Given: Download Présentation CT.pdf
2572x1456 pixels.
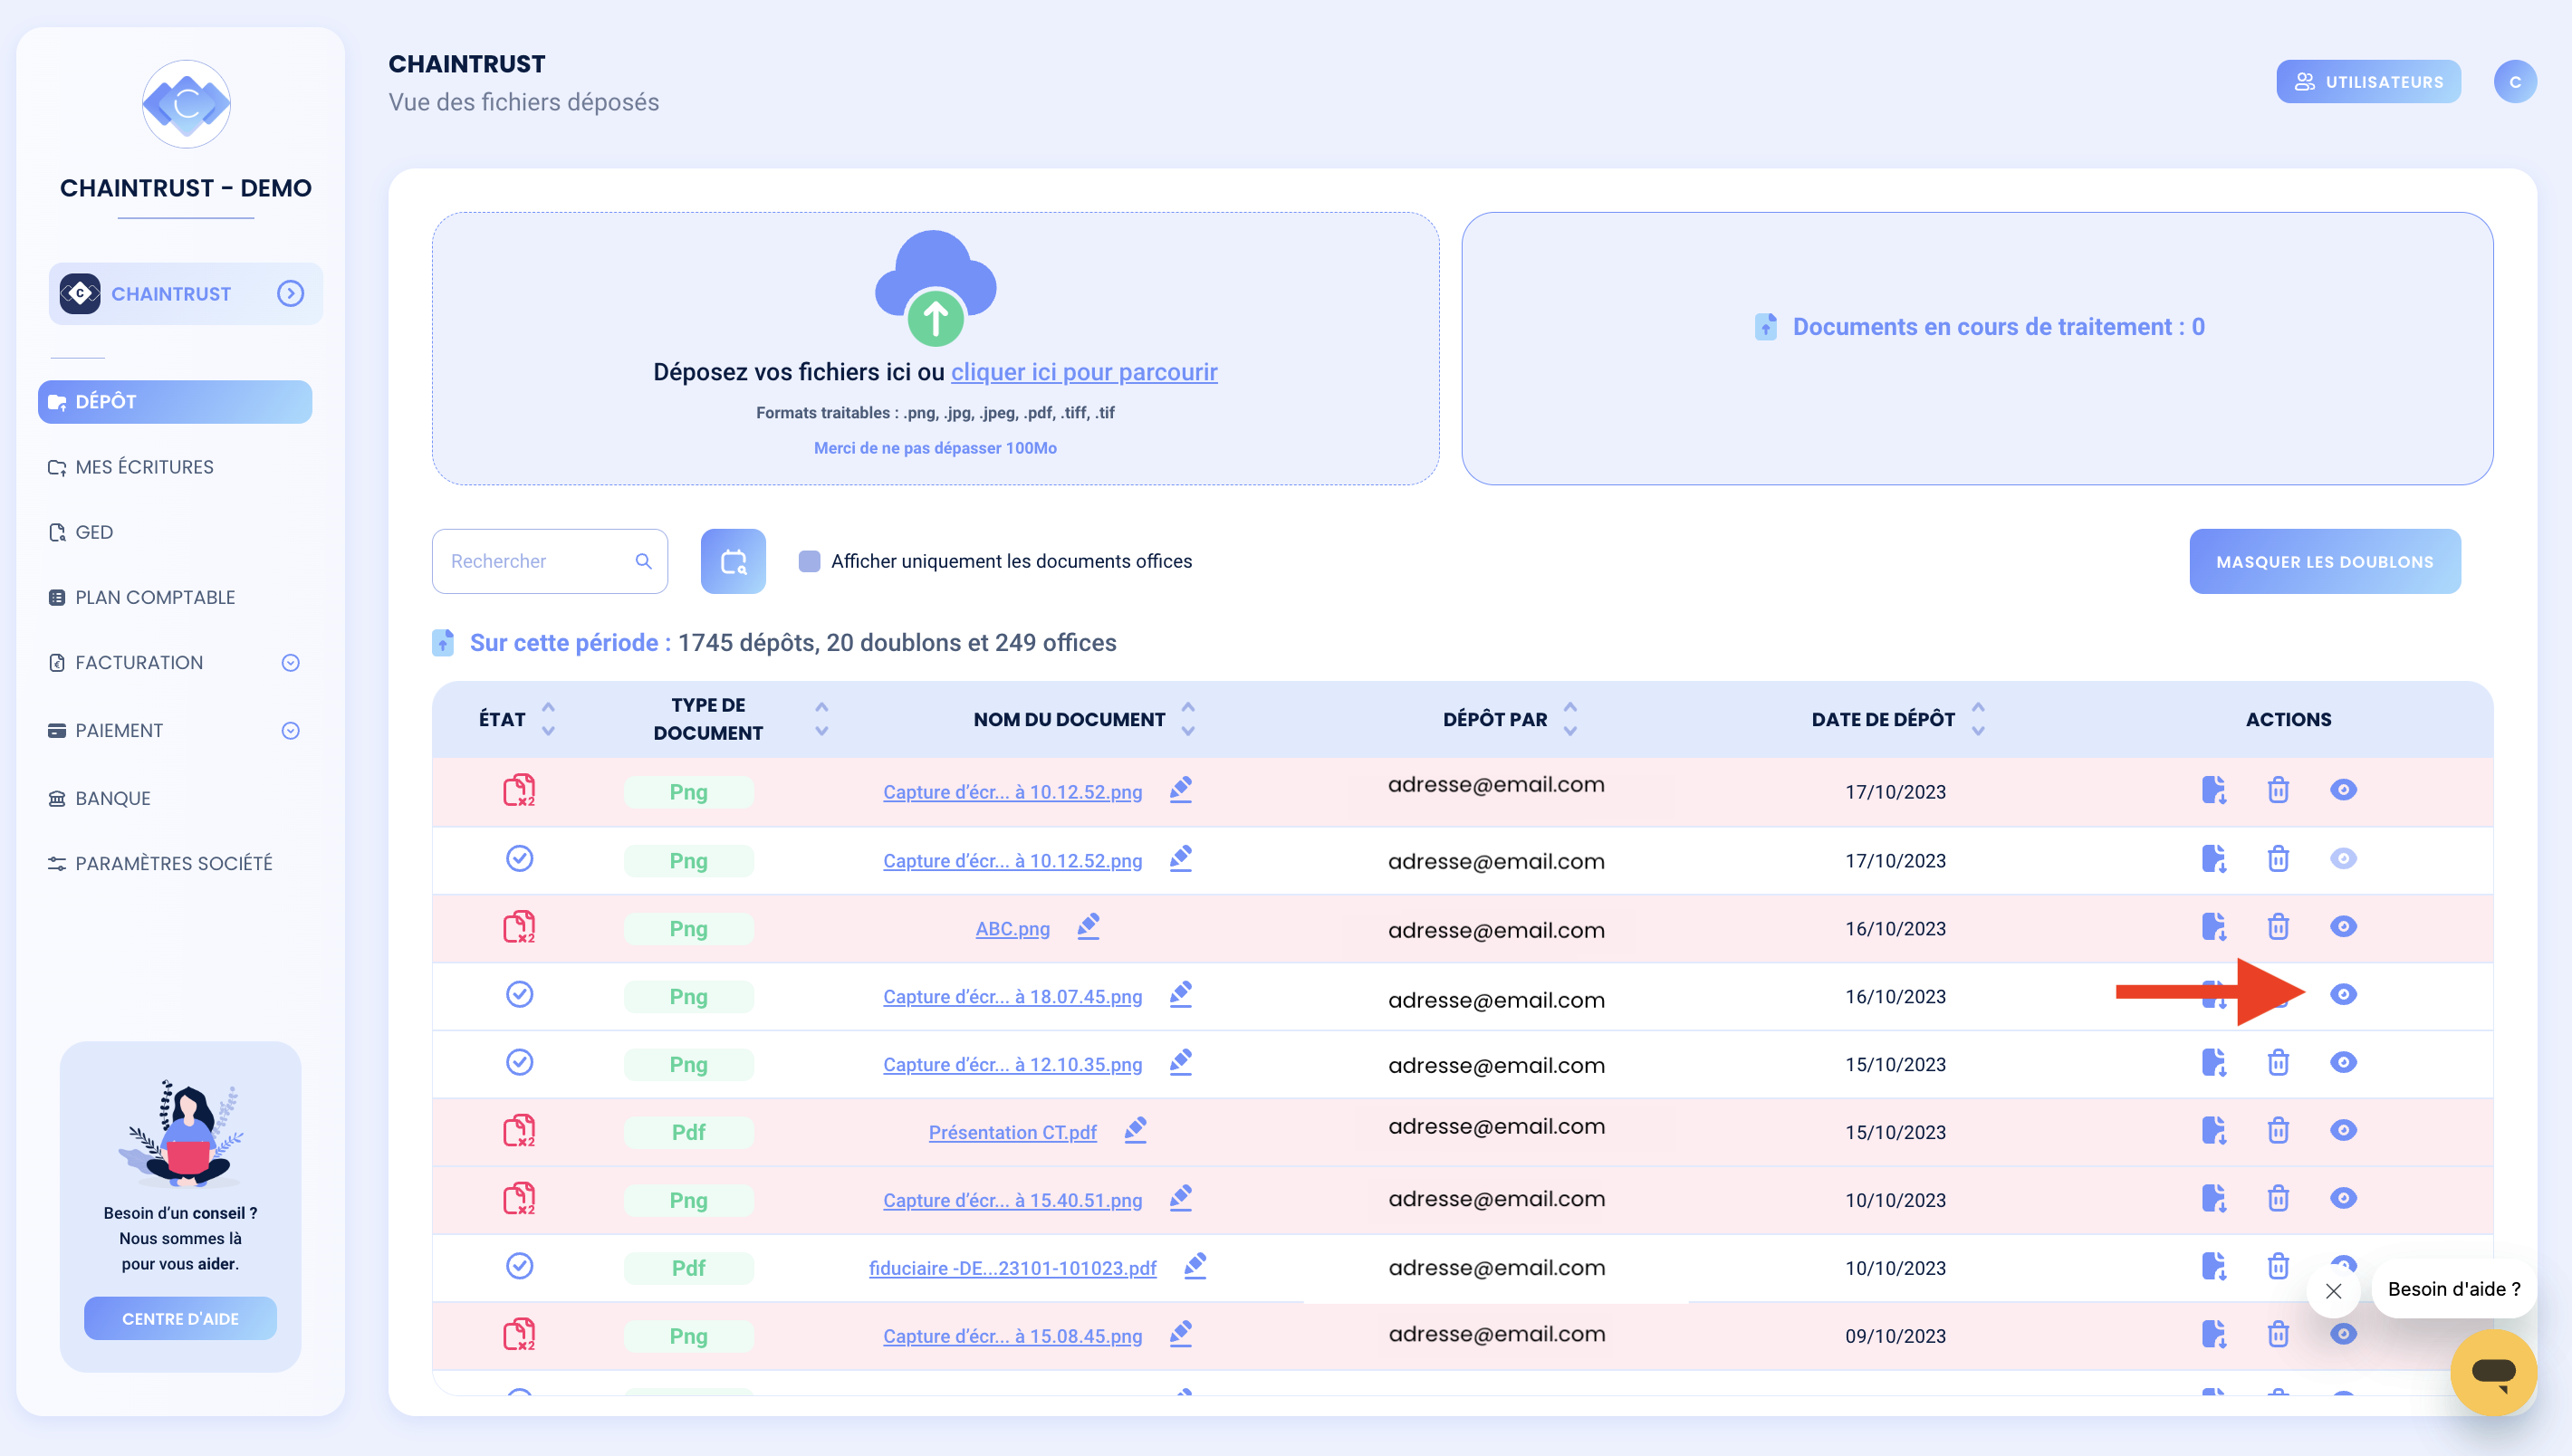Looking at the screenshot, I should 2213,1131.
